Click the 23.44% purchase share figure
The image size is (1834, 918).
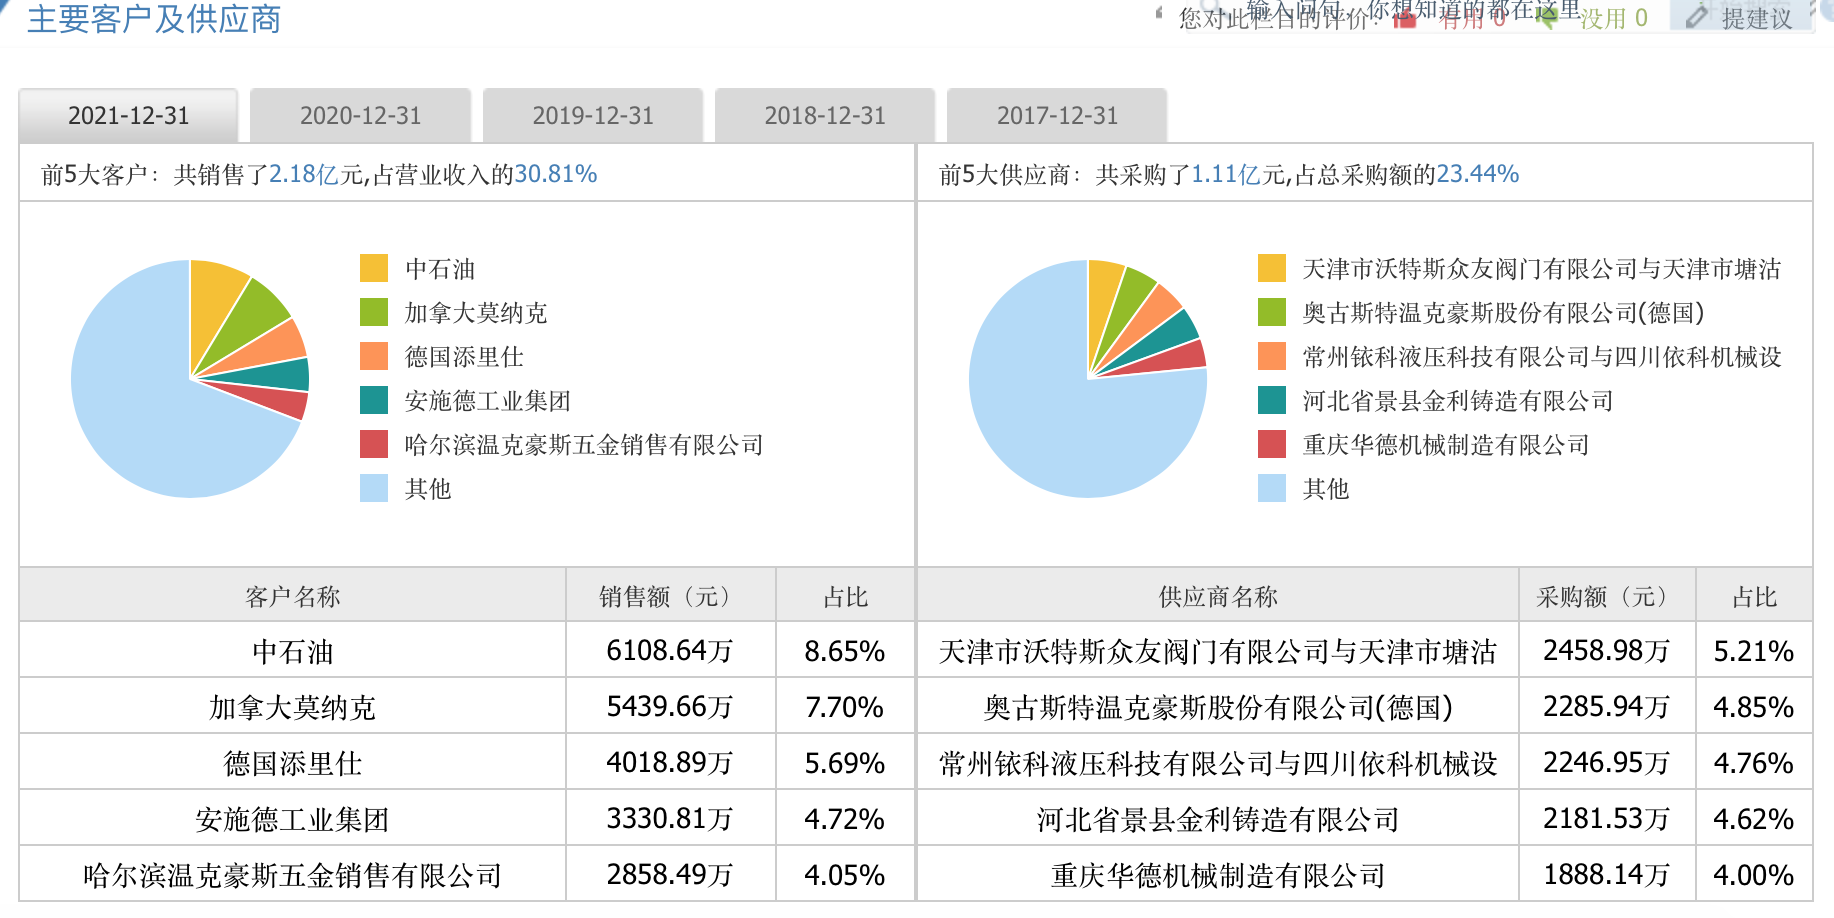click(1477, 174)
